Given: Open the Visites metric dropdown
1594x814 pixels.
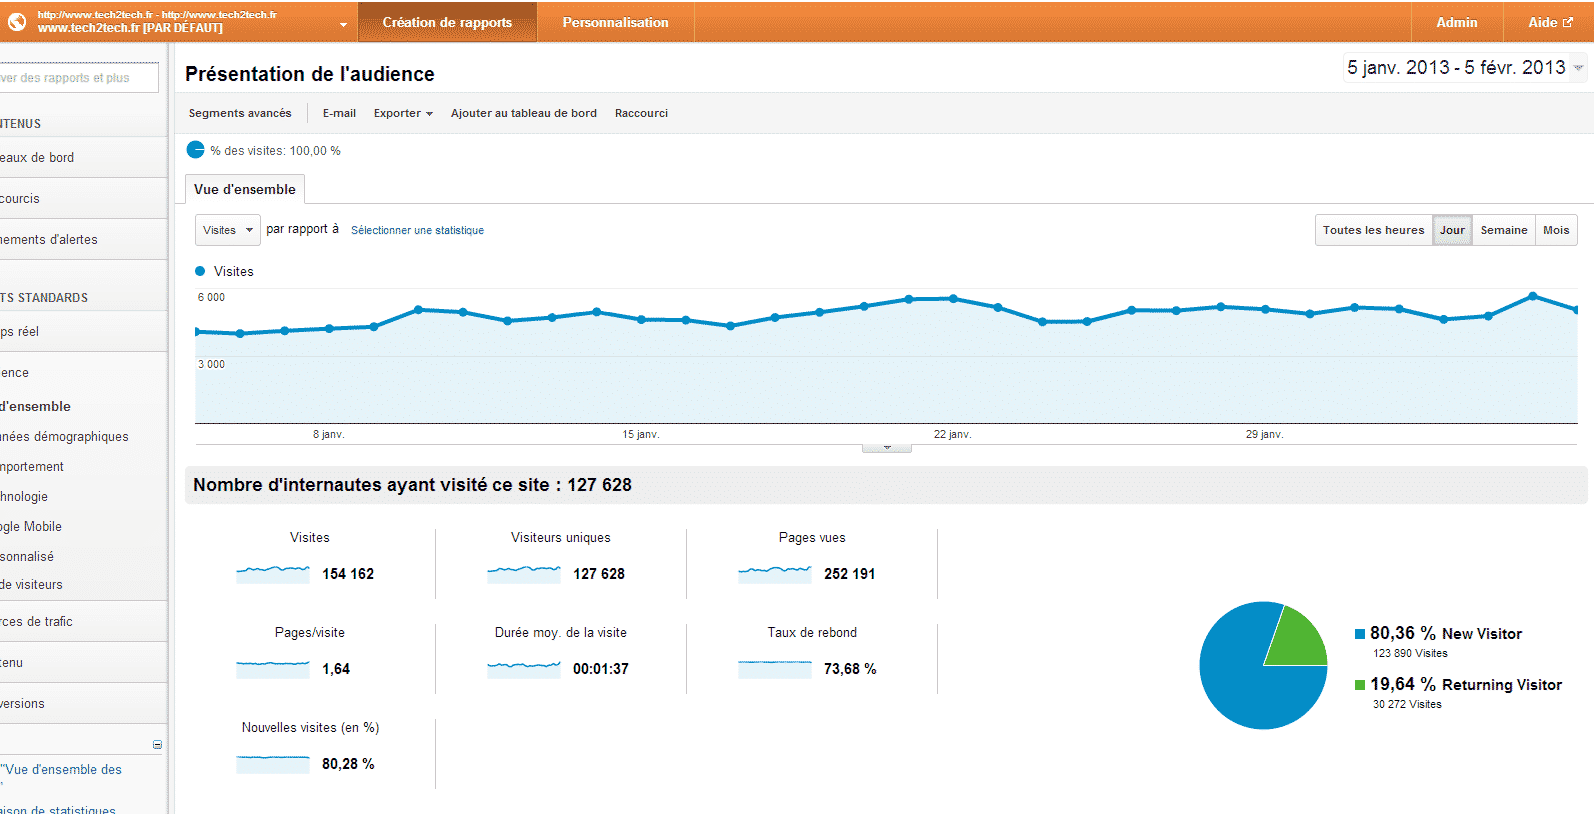Looking at the screenshot, I should (227, 230).
